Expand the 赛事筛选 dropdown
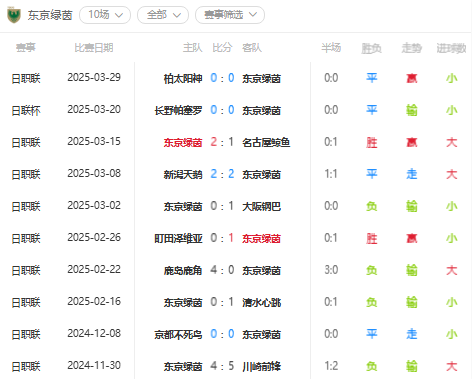Viewport: 472px width, 379px height. click(230, 15)
